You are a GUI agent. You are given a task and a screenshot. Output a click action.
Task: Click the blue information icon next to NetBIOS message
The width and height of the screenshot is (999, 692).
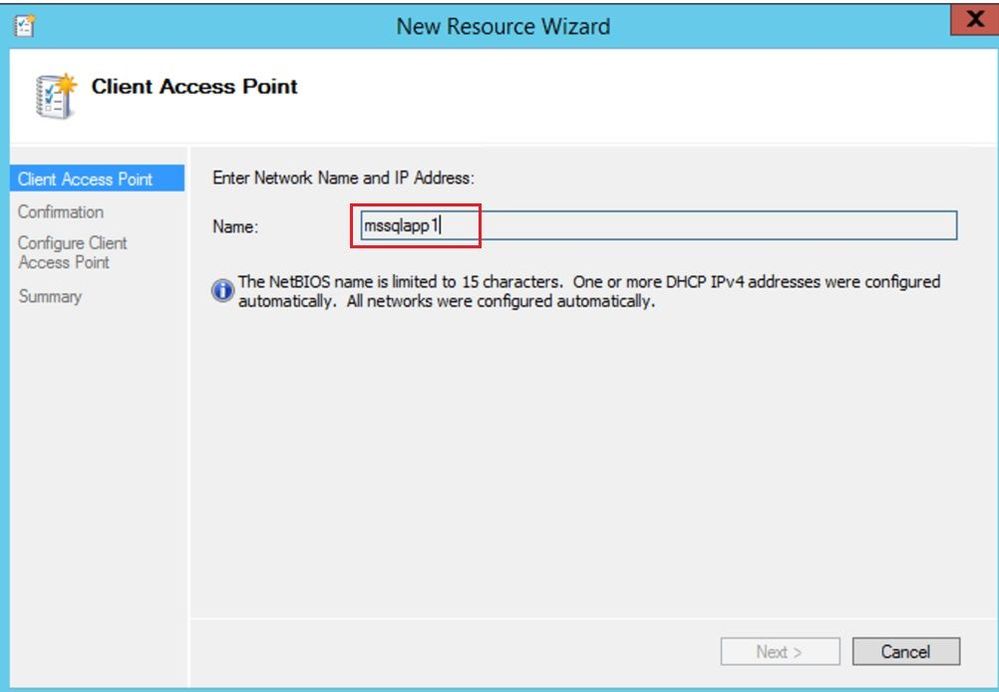pyautogui.click(x=222, y=291)
